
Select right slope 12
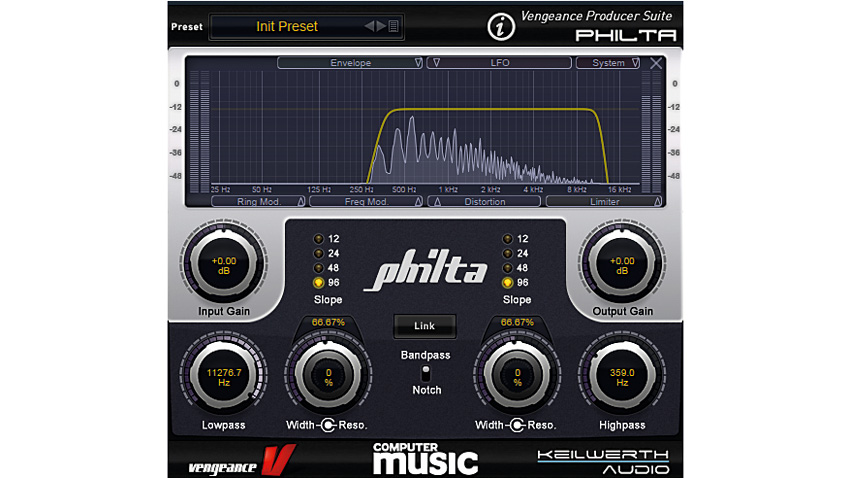pyautogui.click(x=507, y=239)
